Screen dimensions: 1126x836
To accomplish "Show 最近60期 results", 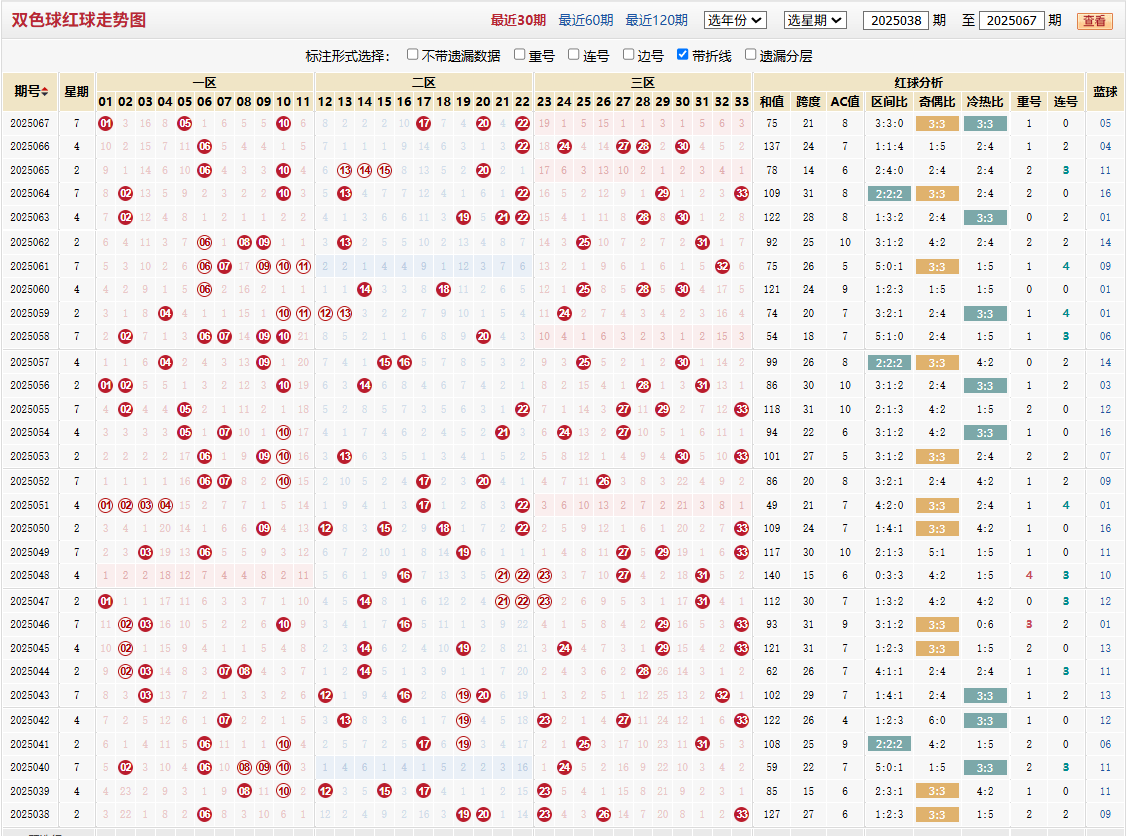I will point(586,20).
